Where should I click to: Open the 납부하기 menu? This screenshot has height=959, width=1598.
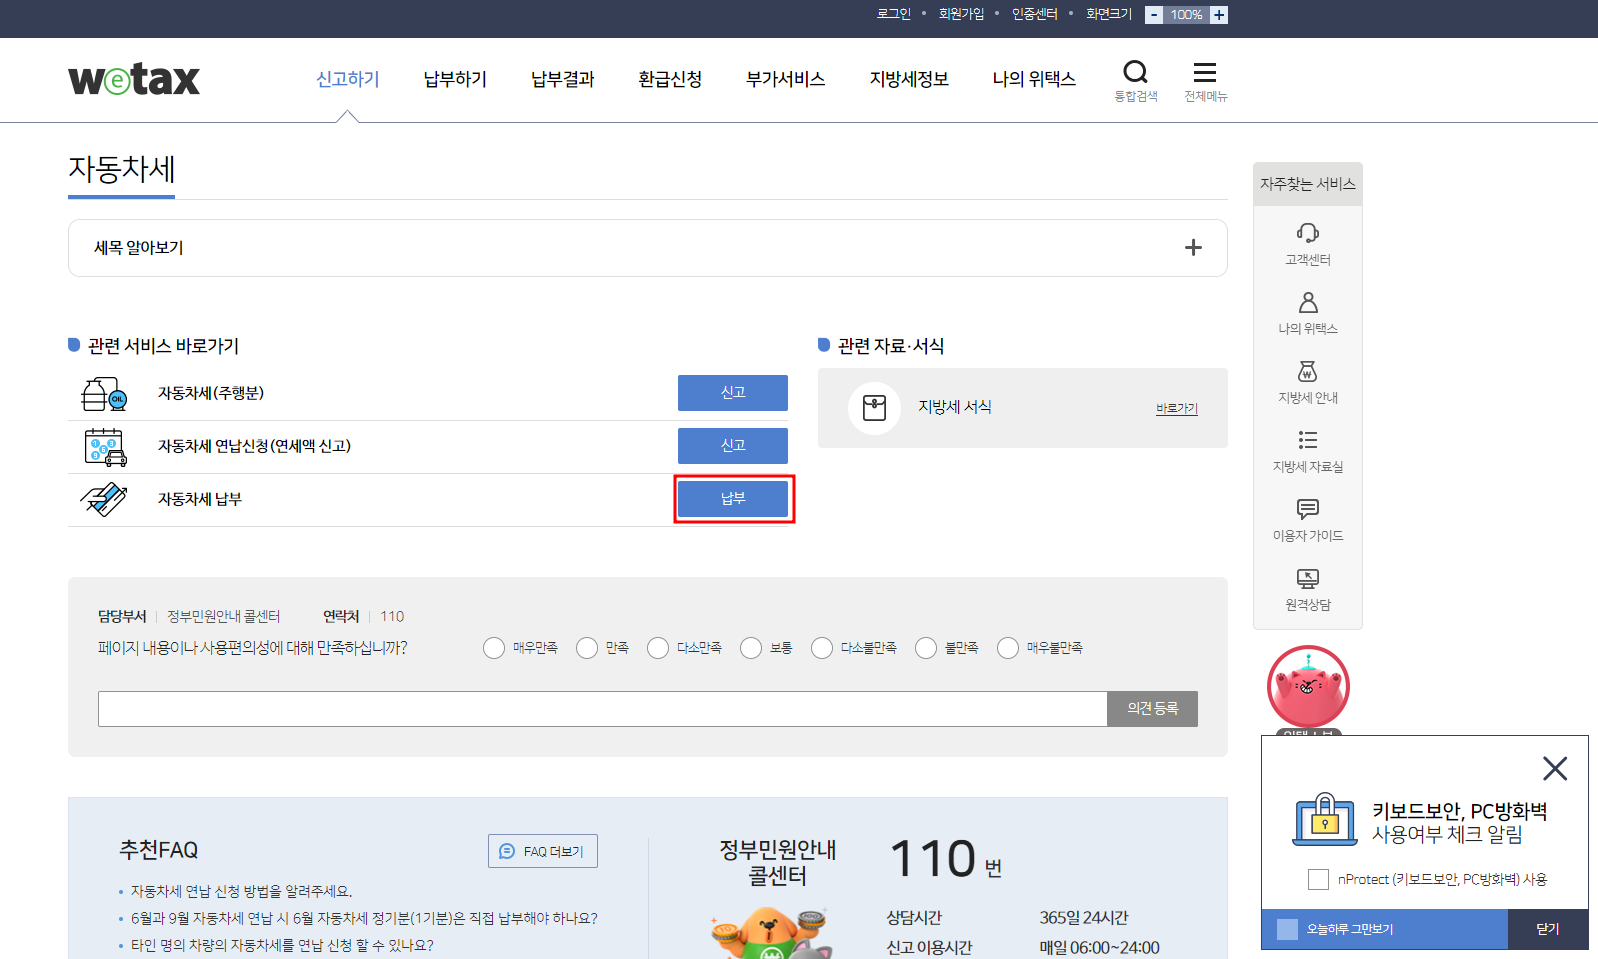455,79
